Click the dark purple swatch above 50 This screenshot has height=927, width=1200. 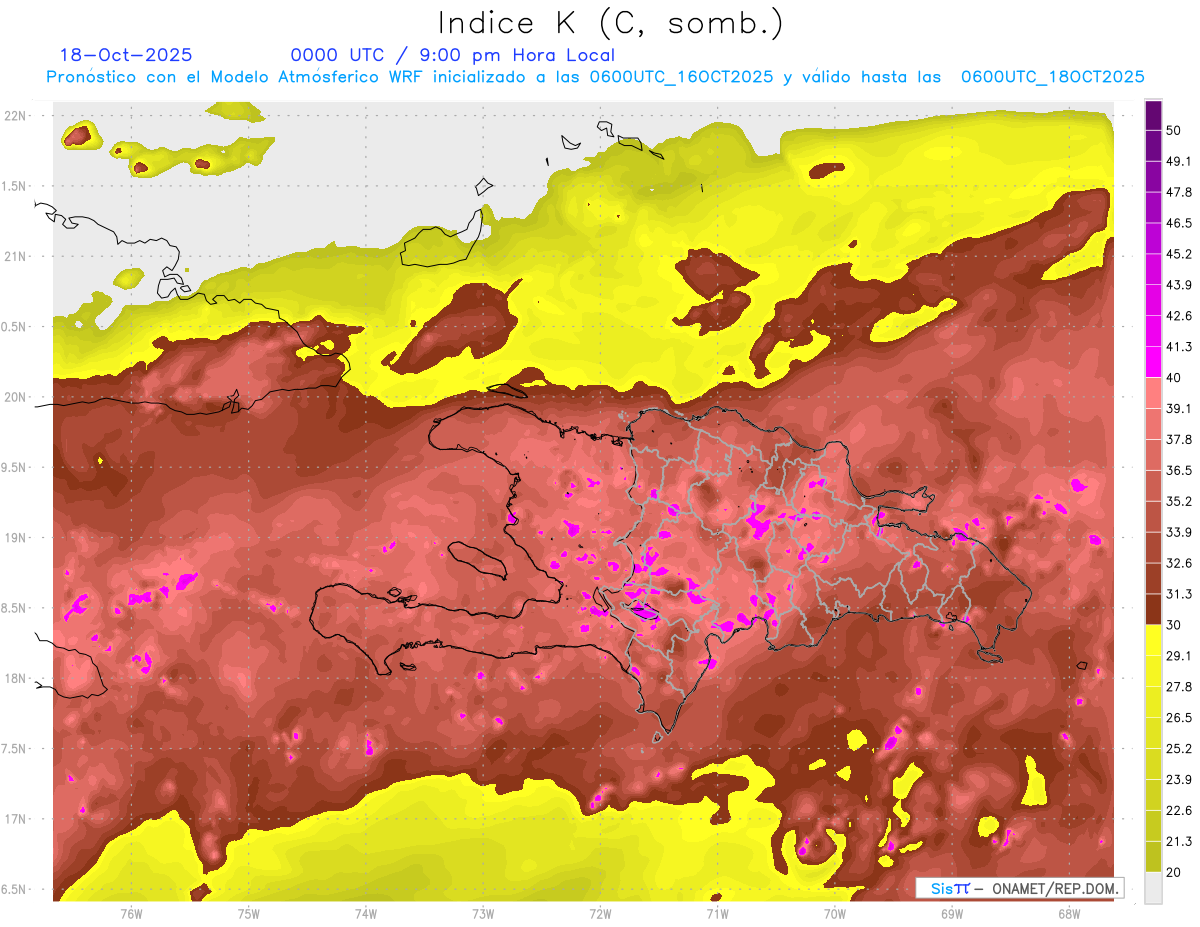(1153, 116)
